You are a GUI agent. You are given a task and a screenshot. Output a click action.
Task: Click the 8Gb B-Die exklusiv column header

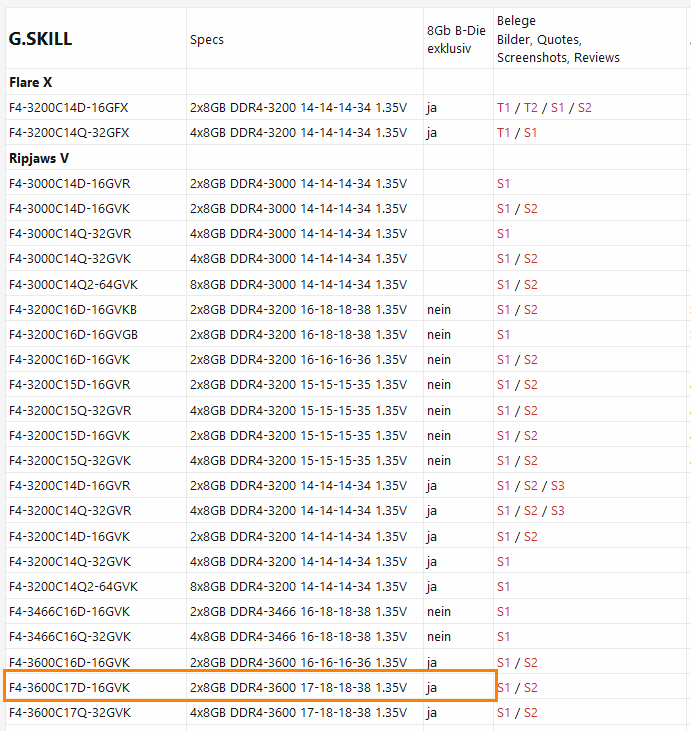(x=456, y=40)
